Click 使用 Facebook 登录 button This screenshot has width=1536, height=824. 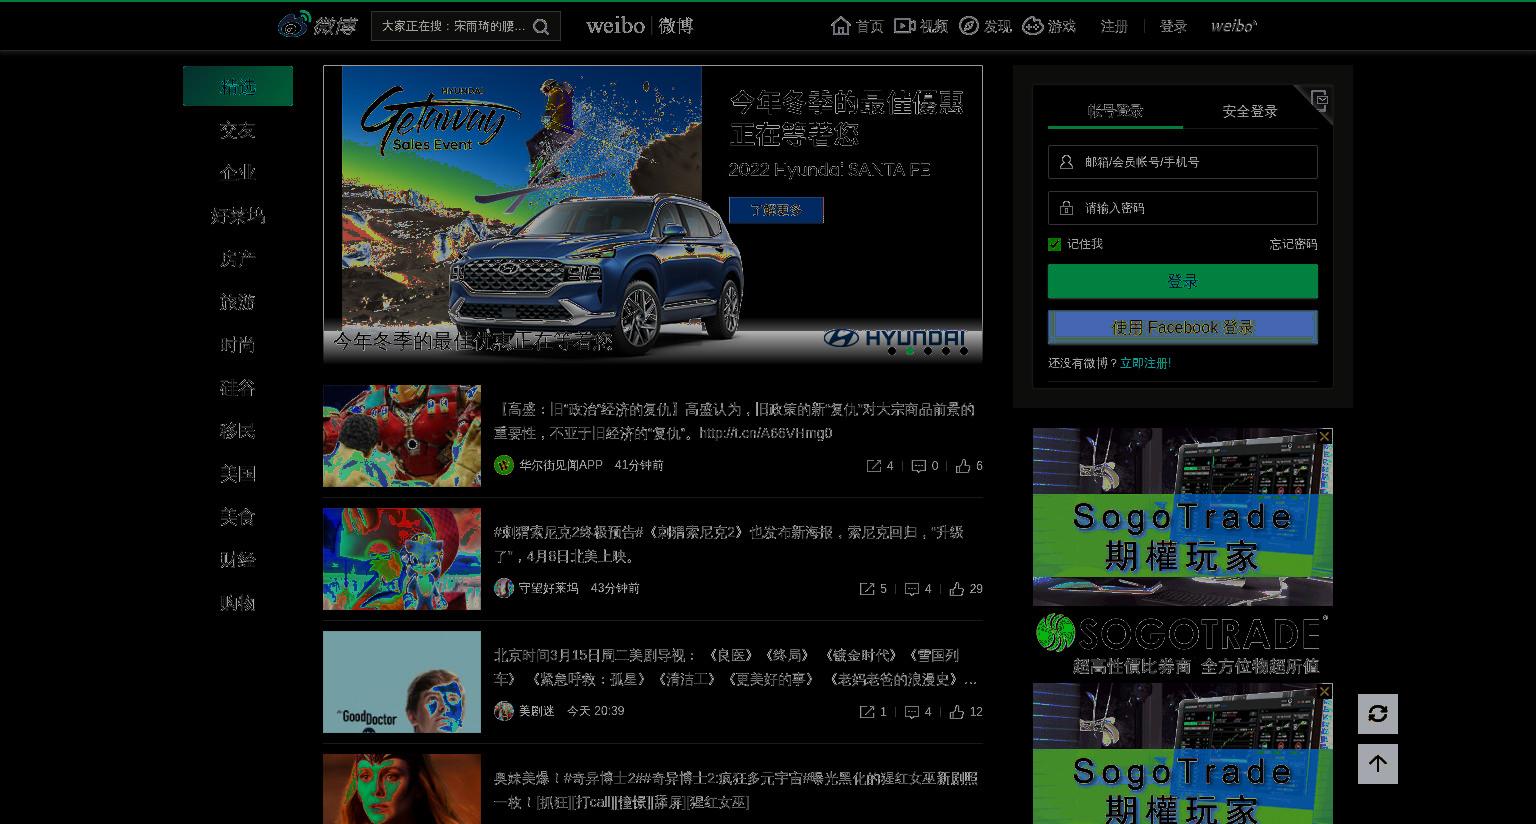(1183, 327)
